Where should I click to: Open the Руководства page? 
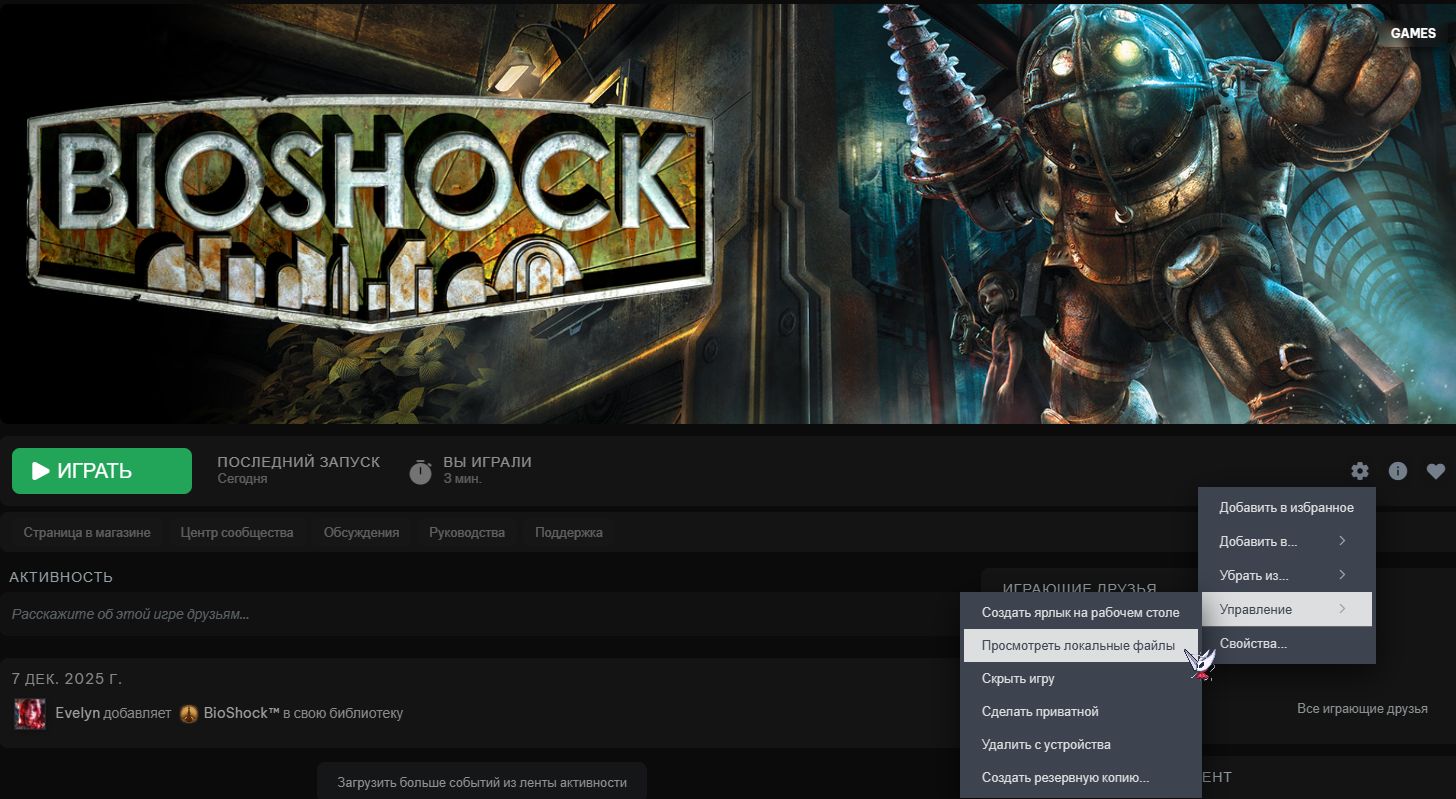(x=467, y=532)
